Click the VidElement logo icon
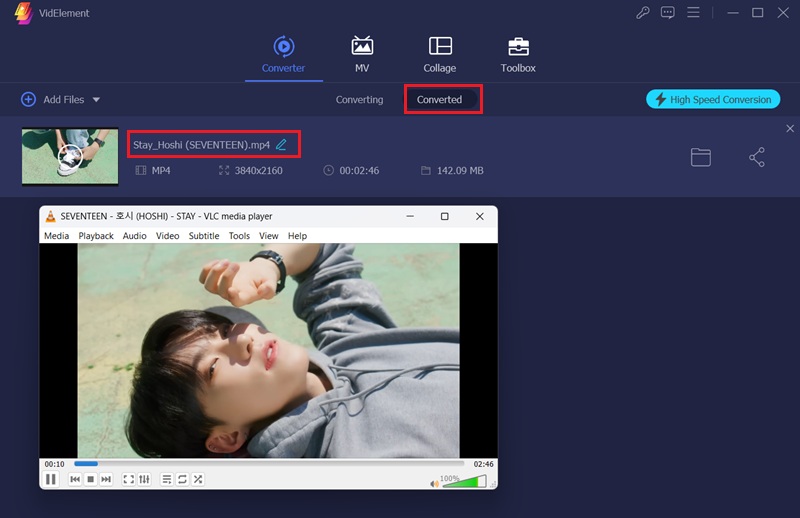Screen dimensions: 800x518 (23, 13)
